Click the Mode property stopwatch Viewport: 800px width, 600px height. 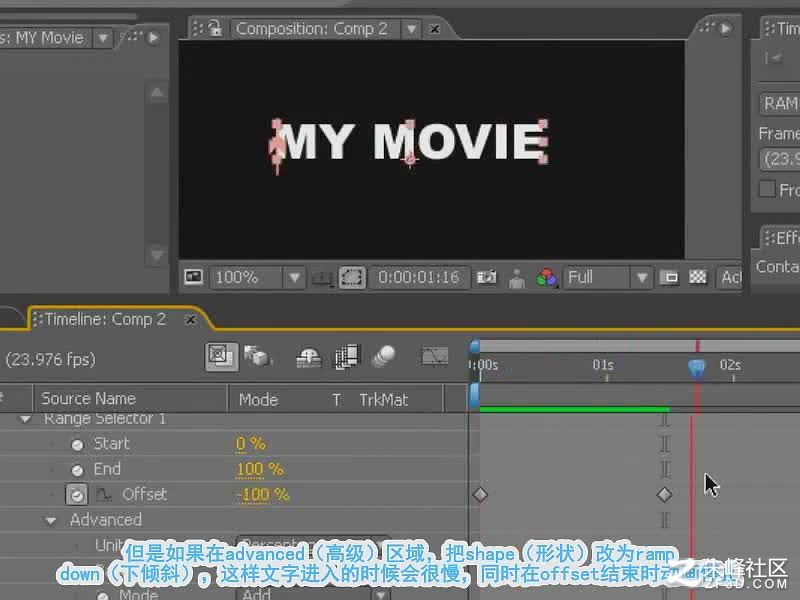(x=103, y=595)
